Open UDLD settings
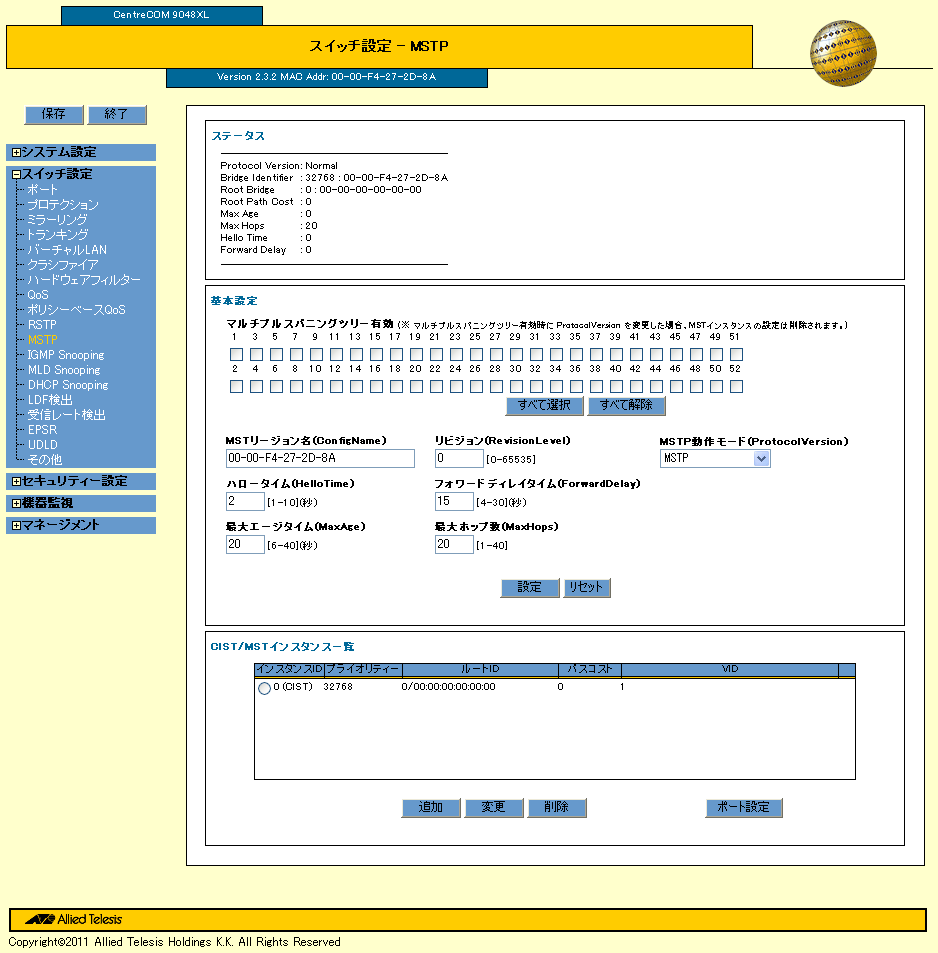 pyautogui.click(x=43, y=445)
